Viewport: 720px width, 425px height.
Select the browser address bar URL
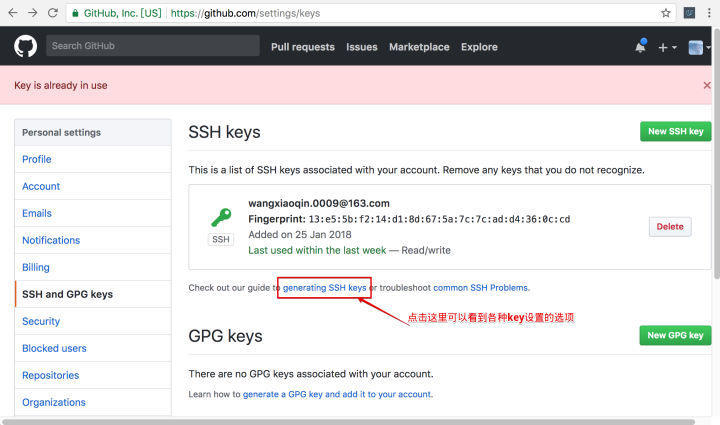tap(245, 13)
